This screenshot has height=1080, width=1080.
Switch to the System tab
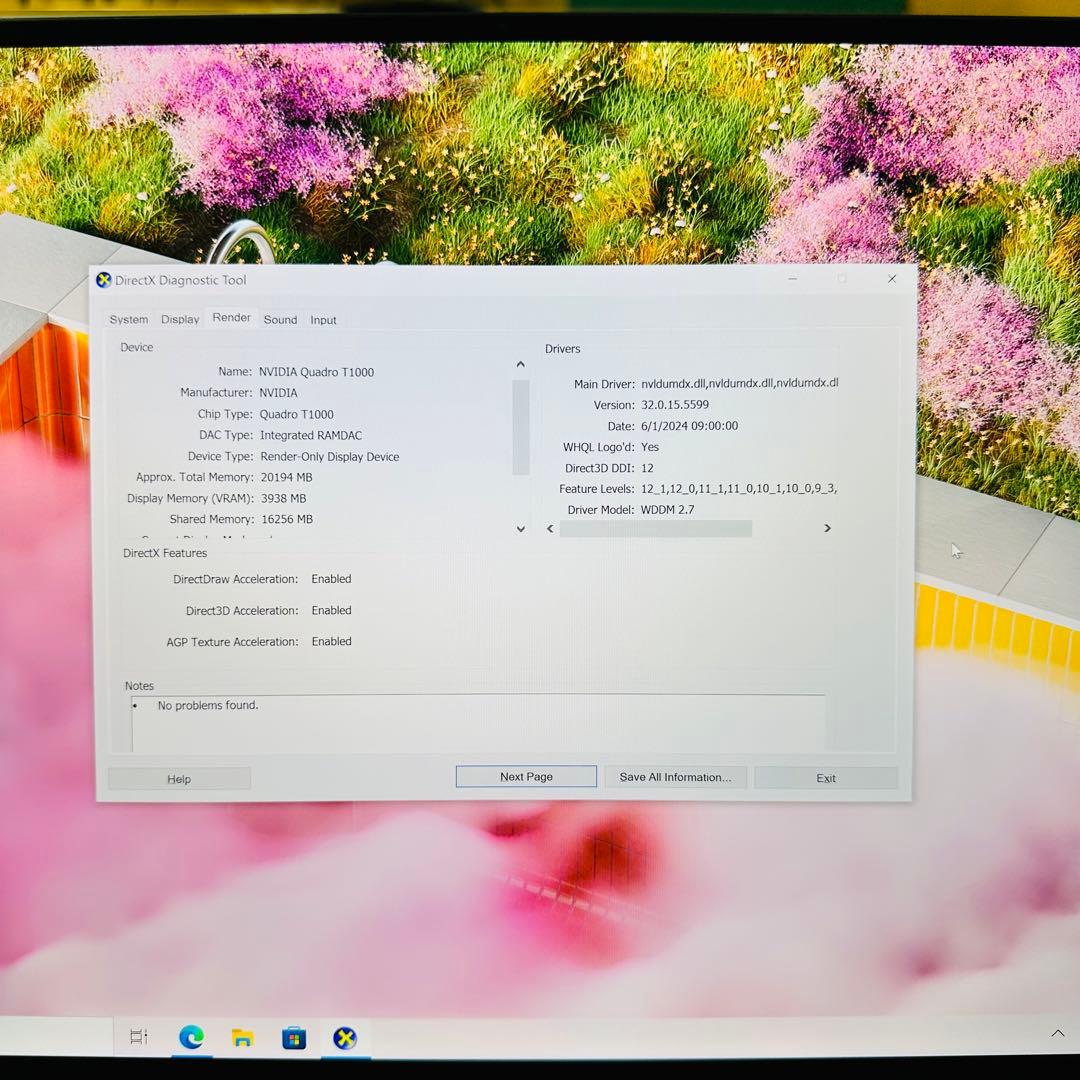(x=128, y=319)
